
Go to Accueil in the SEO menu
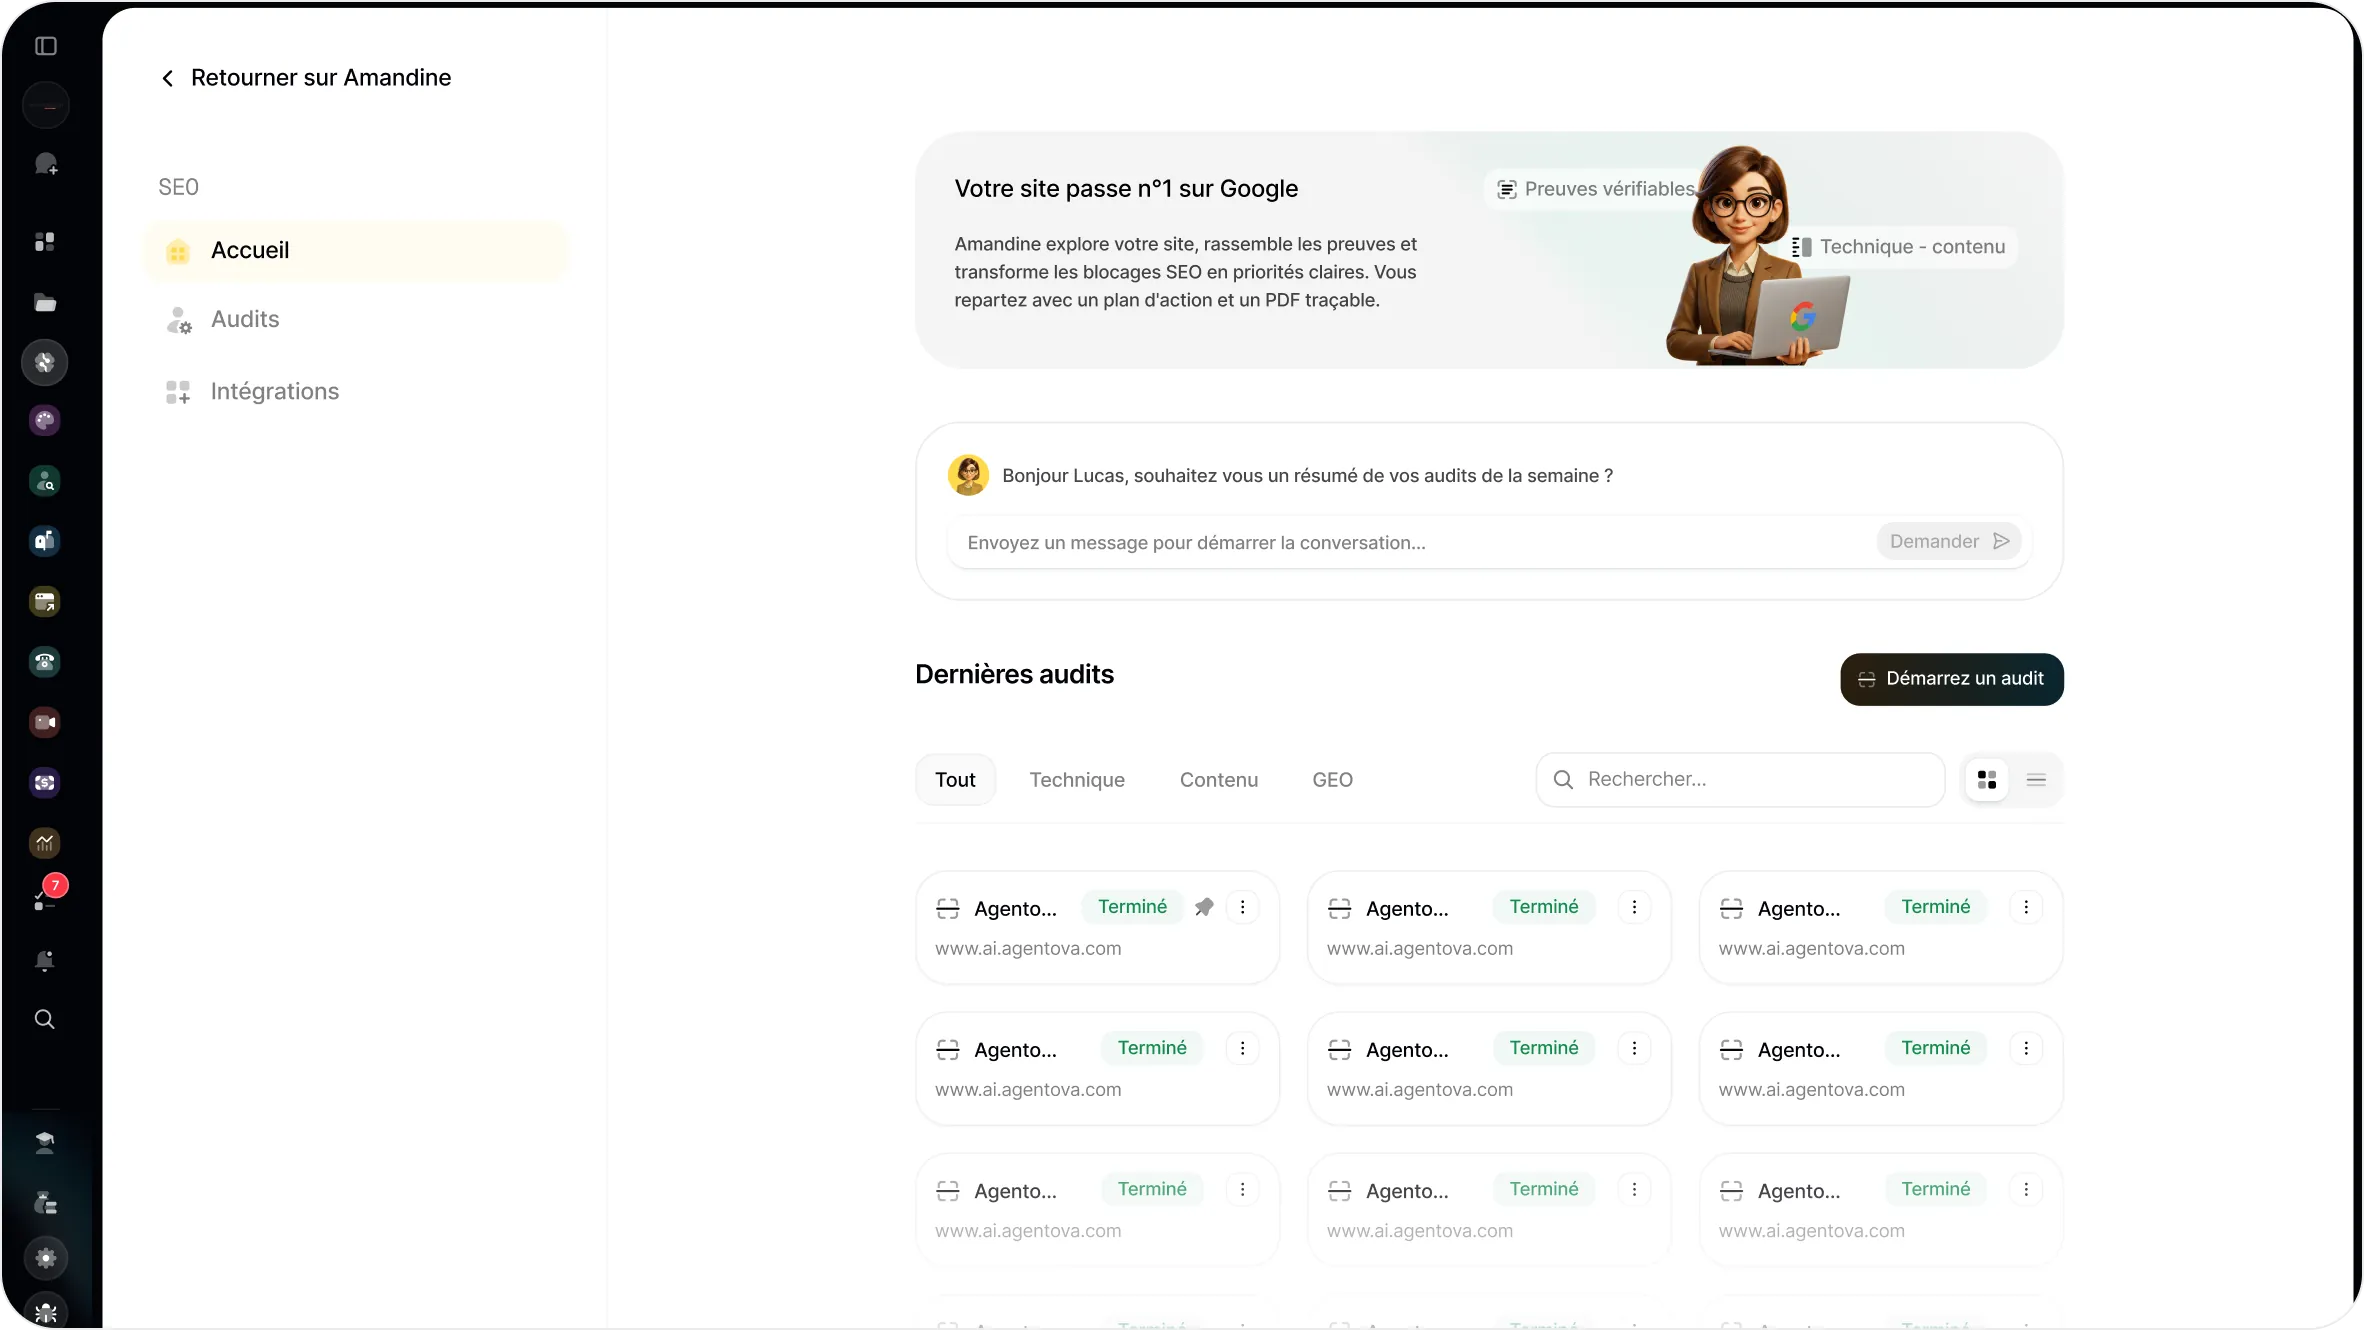pyautogui.click(x=356, y=251)
